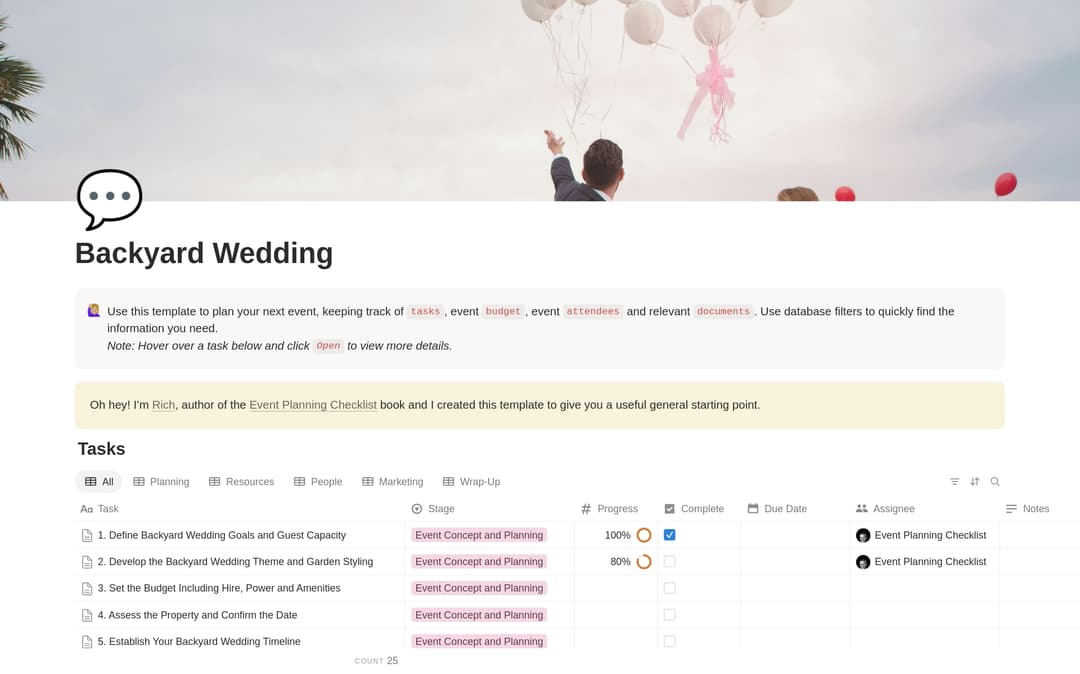Switch to the Planning view tab
The width and height of the screenshot is (1080, 674).
pos(161,482)
